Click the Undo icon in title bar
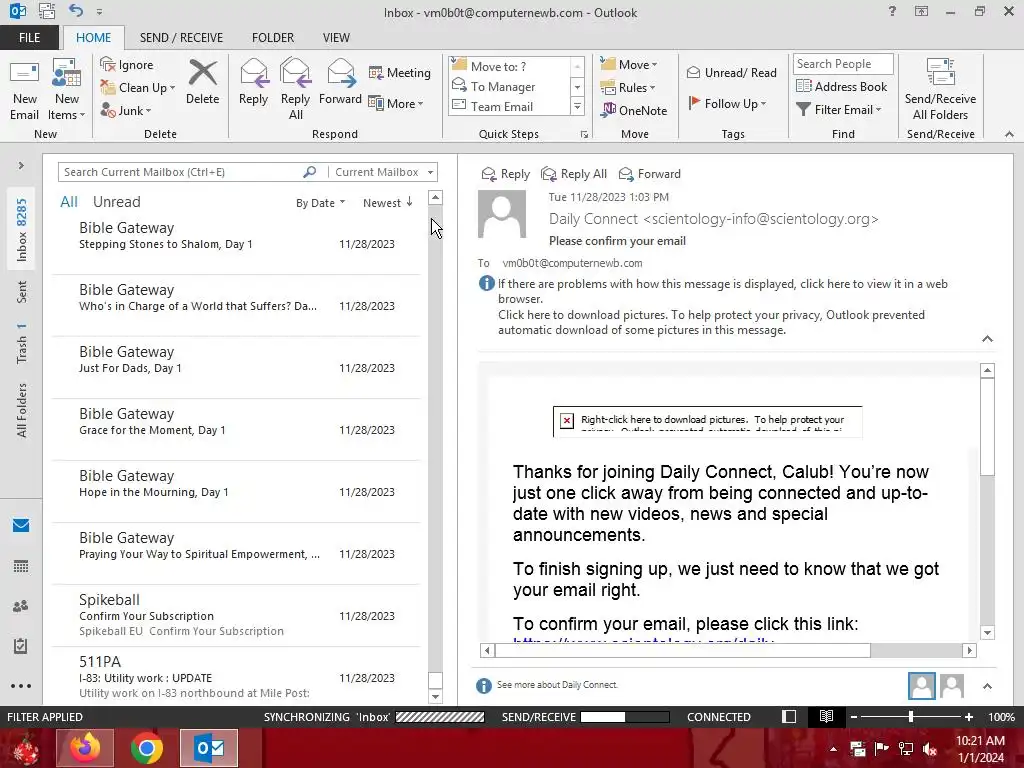 (x=76, y=11)
